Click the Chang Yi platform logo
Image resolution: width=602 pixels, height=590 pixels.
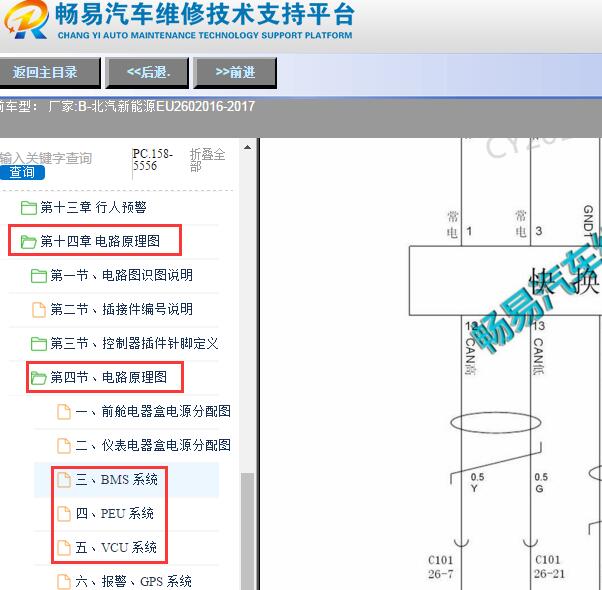26,20
